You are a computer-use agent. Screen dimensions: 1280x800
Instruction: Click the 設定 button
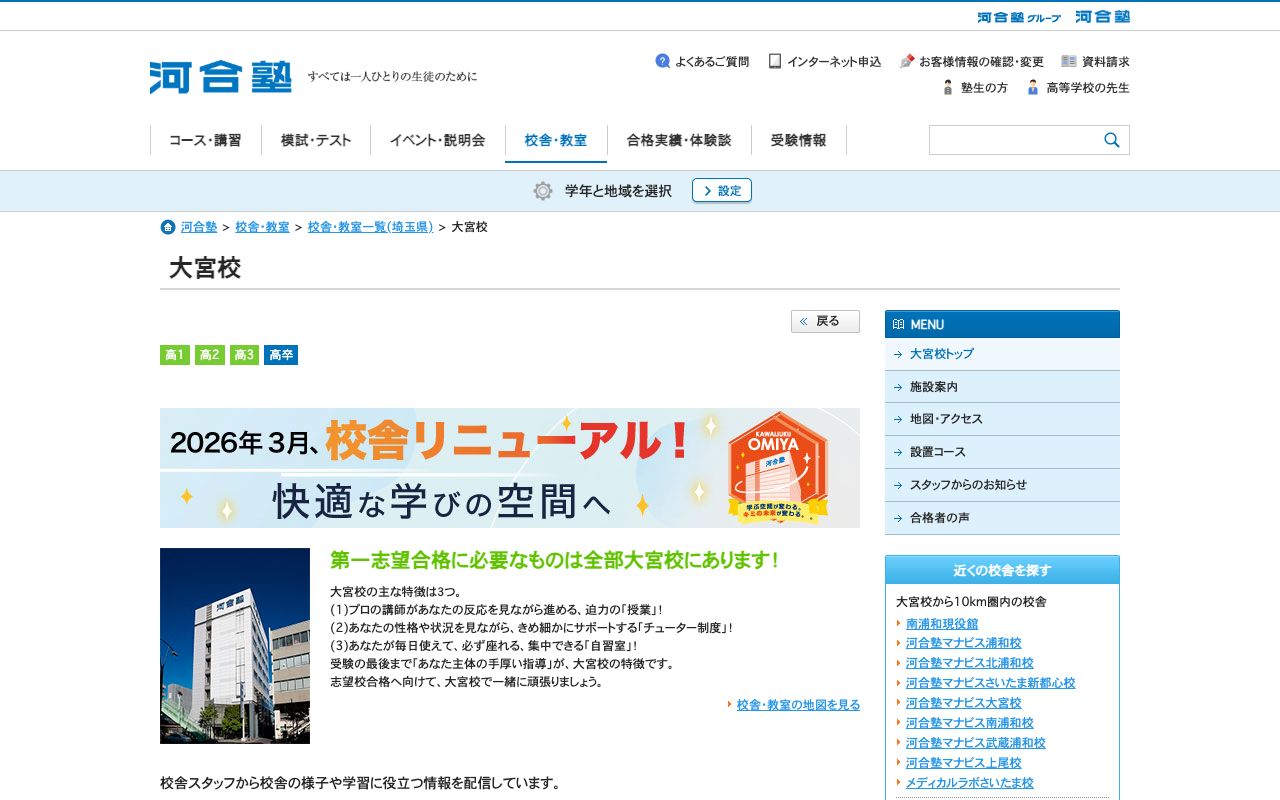pyautogui.click(x=722, y=190)
